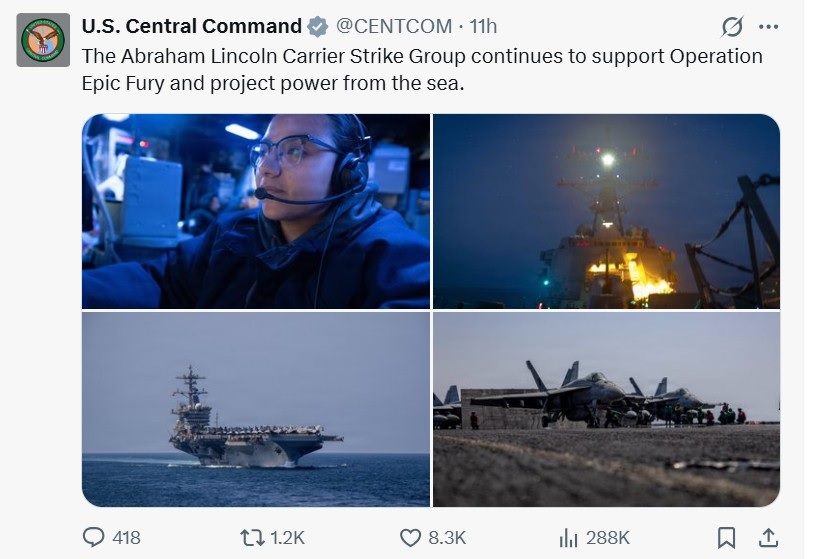Click the blue verified badge
The image size is (834, 559).
click(317, 26)
